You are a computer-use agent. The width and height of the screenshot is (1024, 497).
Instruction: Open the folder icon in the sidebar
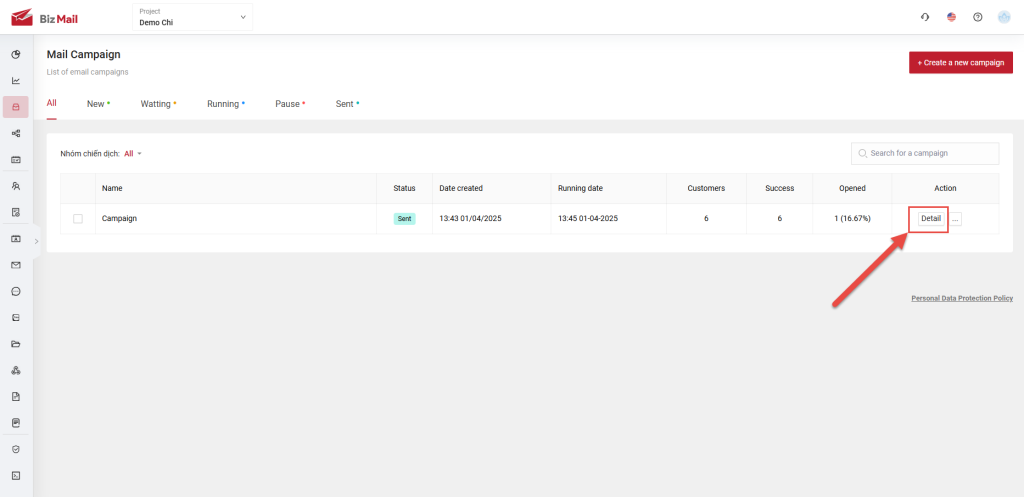16,344
